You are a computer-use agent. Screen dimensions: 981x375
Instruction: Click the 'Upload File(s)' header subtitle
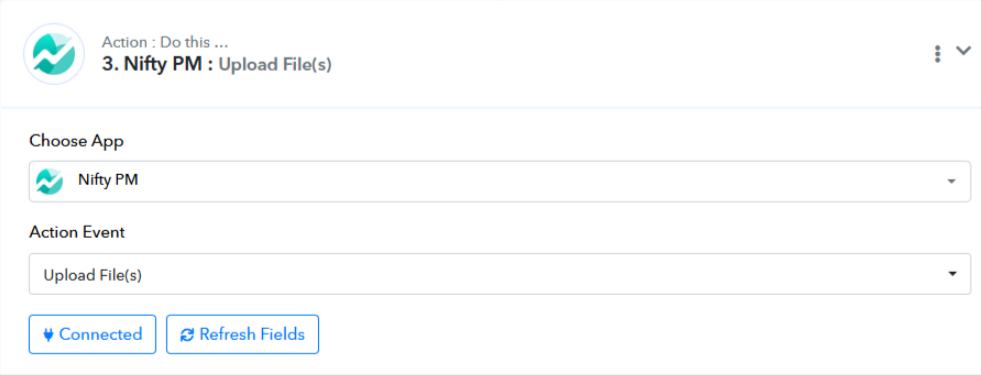[x=275, y=64]
